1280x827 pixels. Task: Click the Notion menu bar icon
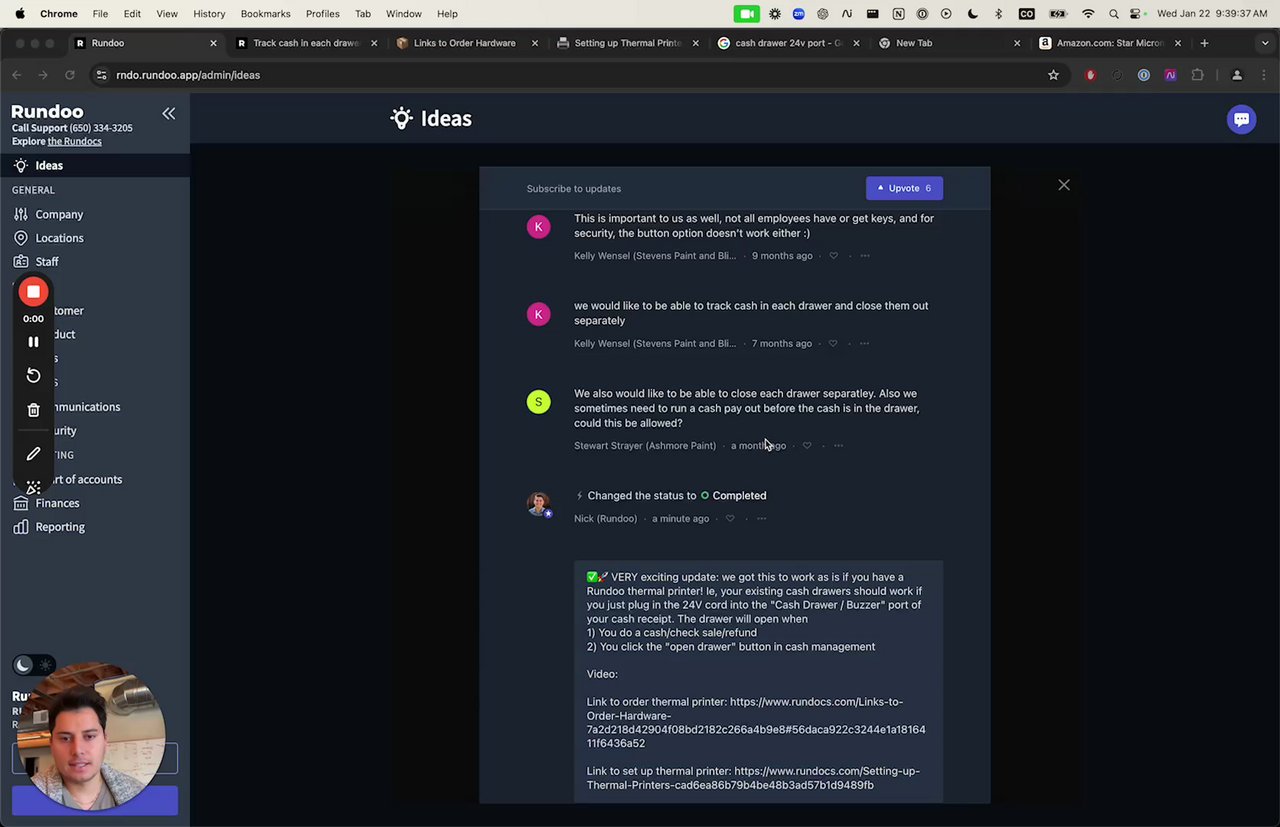897,14
